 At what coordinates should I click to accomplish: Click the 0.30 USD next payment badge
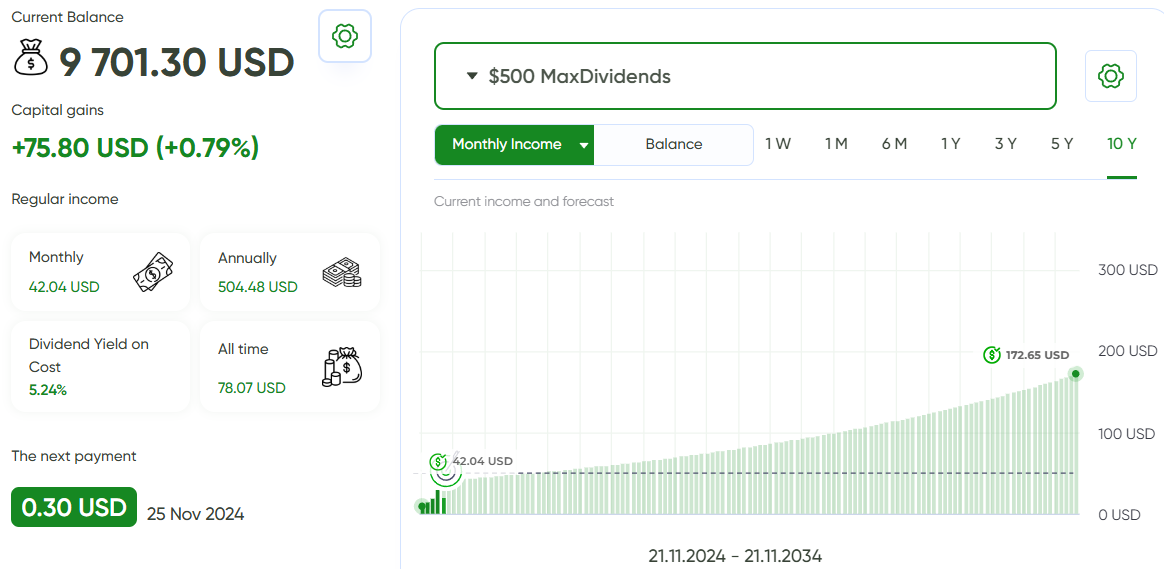[x=74, y=507]
